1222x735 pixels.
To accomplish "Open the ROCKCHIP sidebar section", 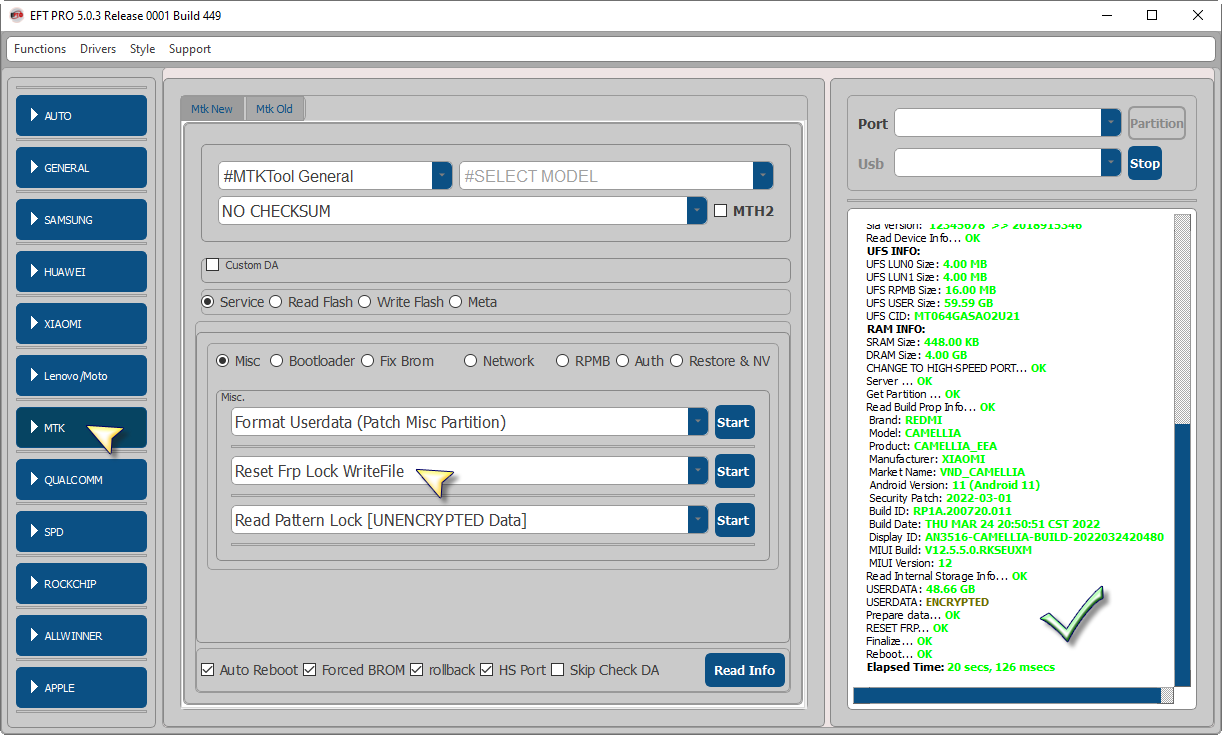I will click(x=82, y=584).
